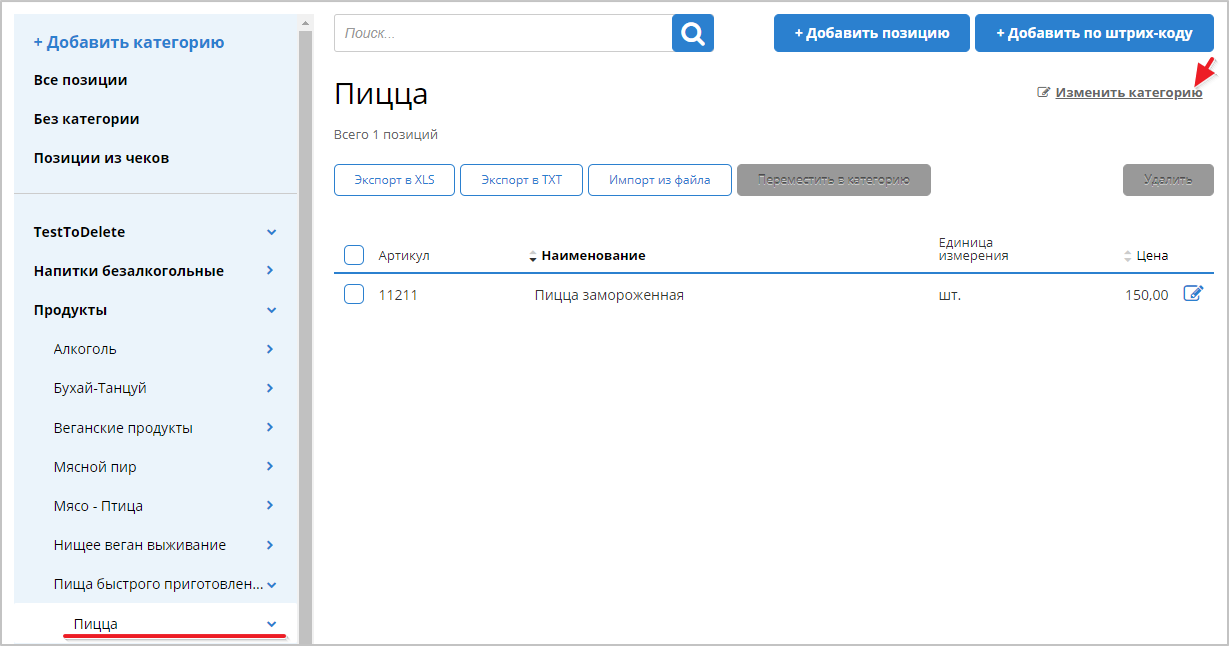Check the box for item 11211
The width and height of the screenshot is (1229, 646).
click(x=354, y=294)
